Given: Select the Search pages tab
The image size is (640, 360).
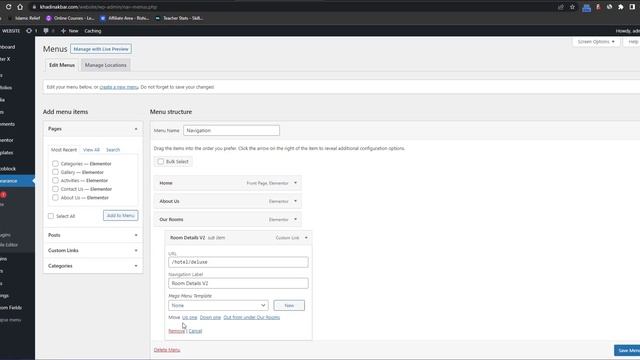Looking at the screenshot, I should (113, 150).
